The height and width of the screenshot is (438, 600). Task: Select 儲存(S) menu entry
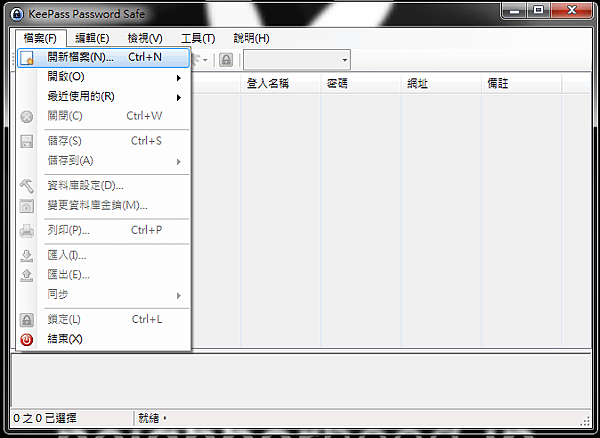click(x=103, y=141)
